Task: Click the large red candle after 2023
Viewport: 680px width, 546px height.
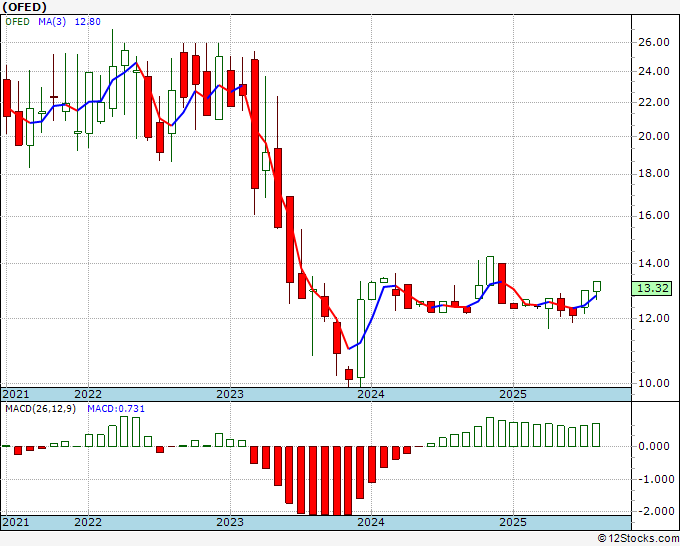Action: click(x=255, y=124)
